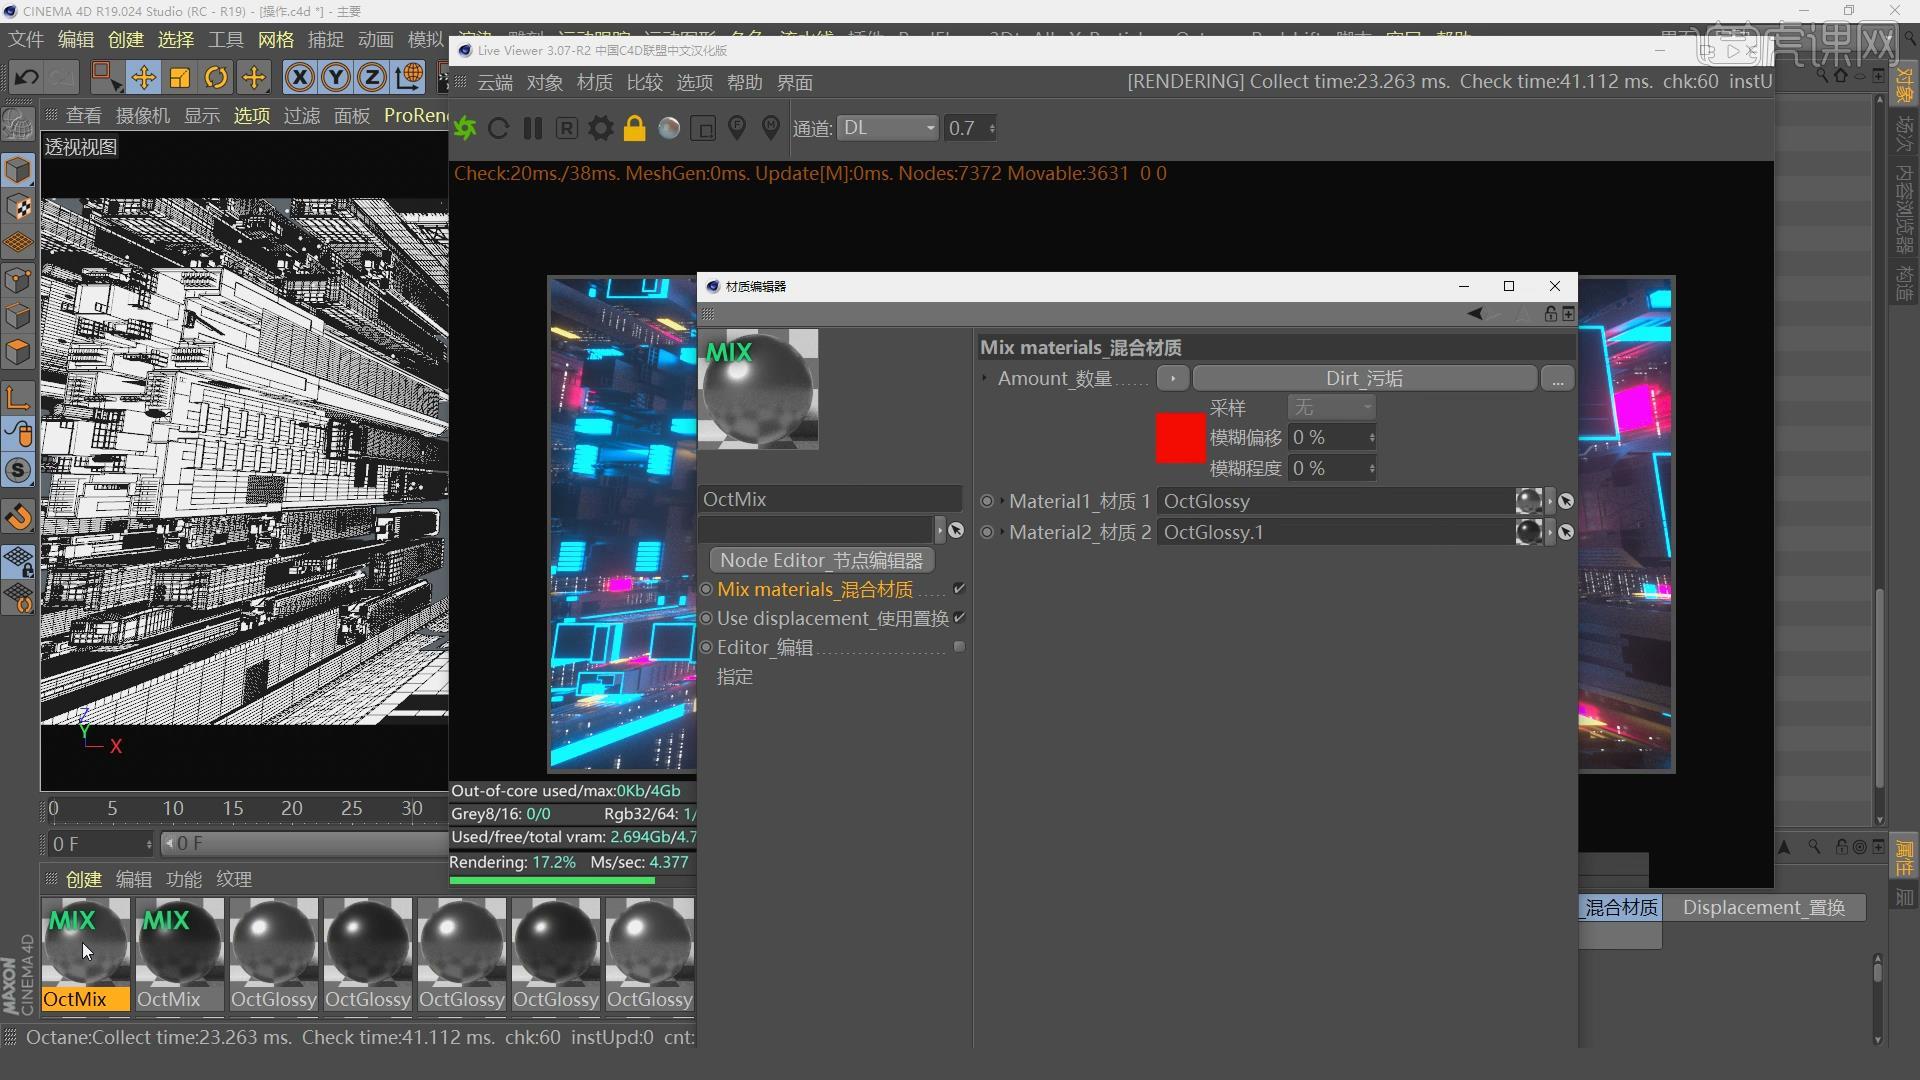Viewport: 1920px width, 1080px height.
Task: Enable the Editor_编辑 checkbox
Action: click(959, 647)
